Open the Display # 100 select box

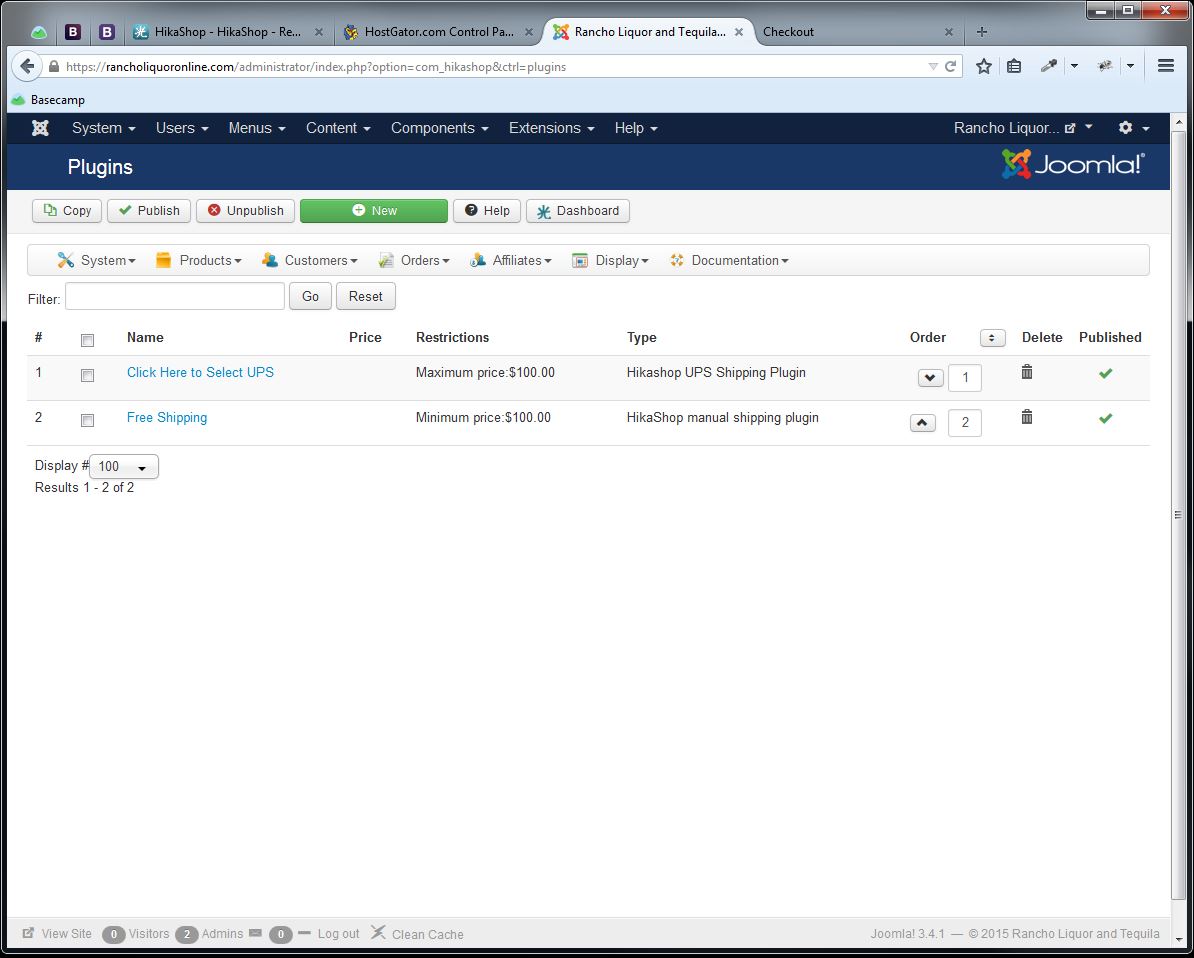coord(123,467)
